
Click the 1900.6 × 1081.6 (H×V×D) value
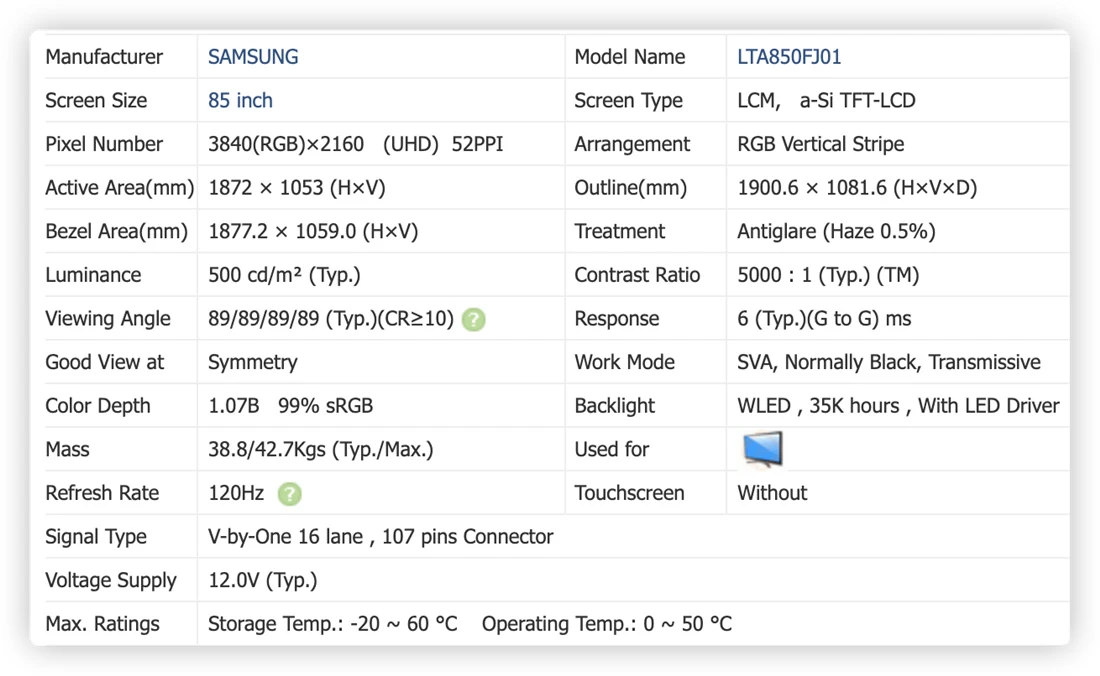857,188
